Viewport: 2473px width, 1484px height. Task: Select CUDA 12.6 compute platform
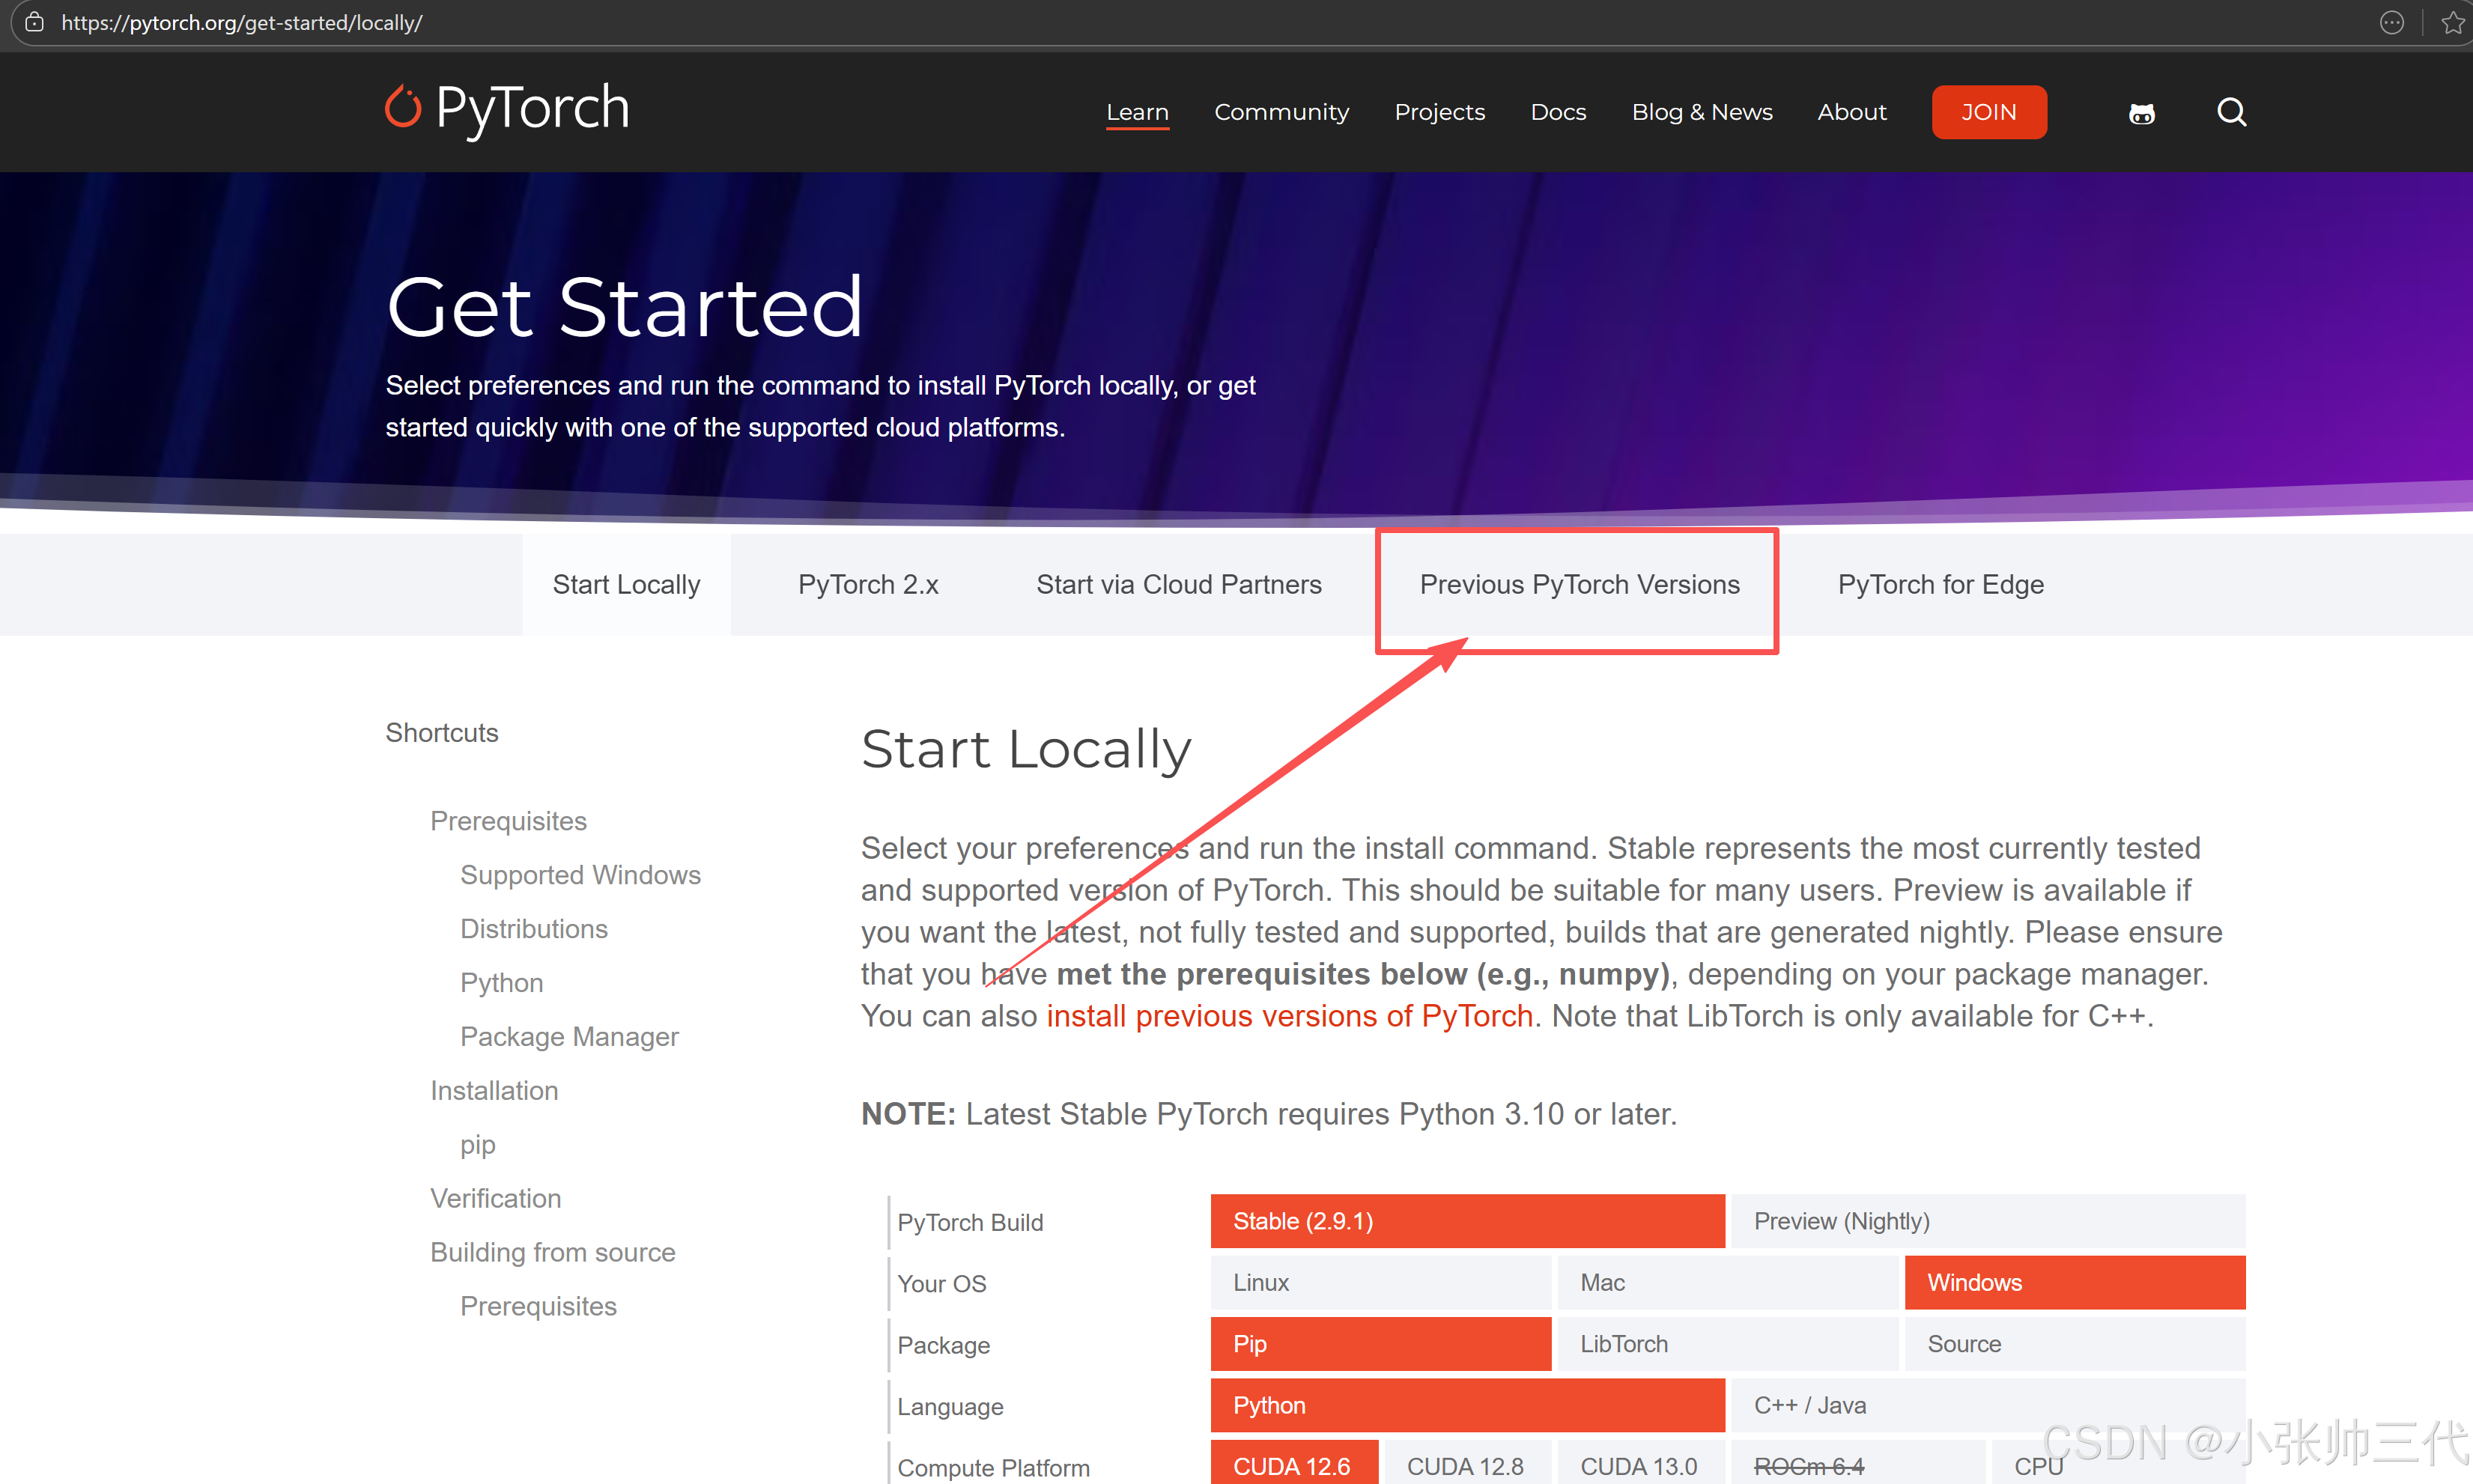point(1294,1463)
